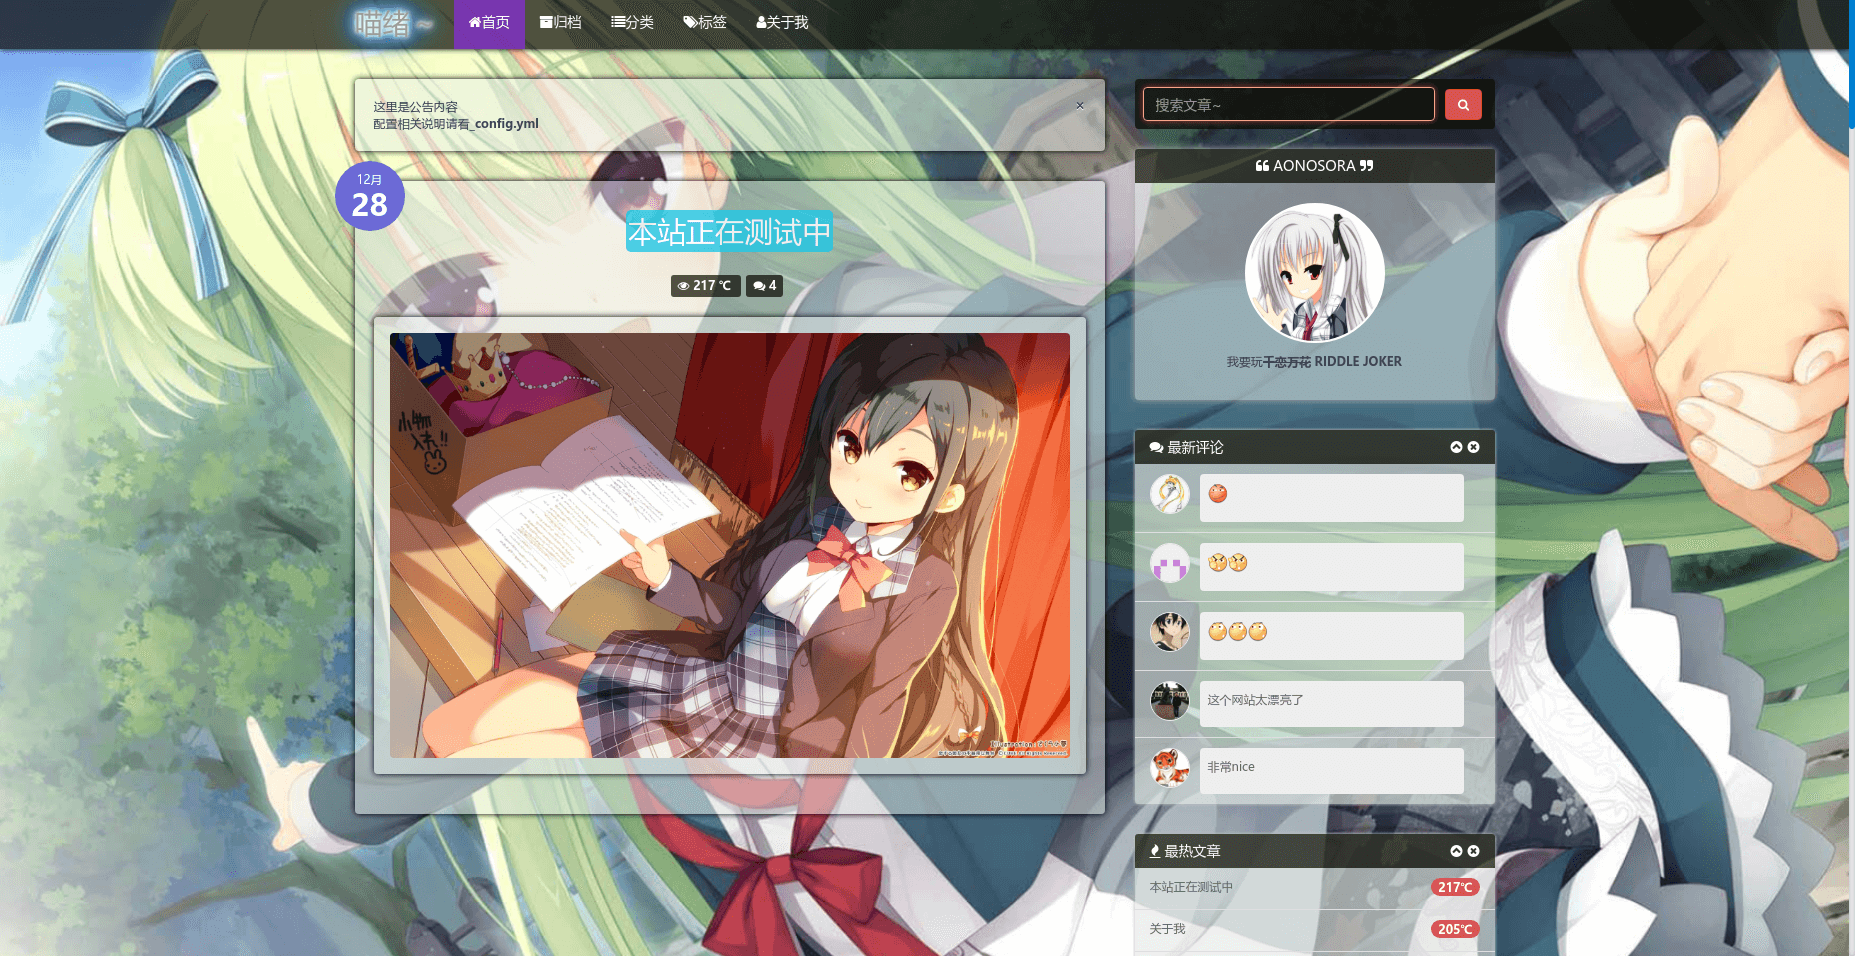
Task: Dismiss the announcement box with its × button
Action: click(1079, 105)
